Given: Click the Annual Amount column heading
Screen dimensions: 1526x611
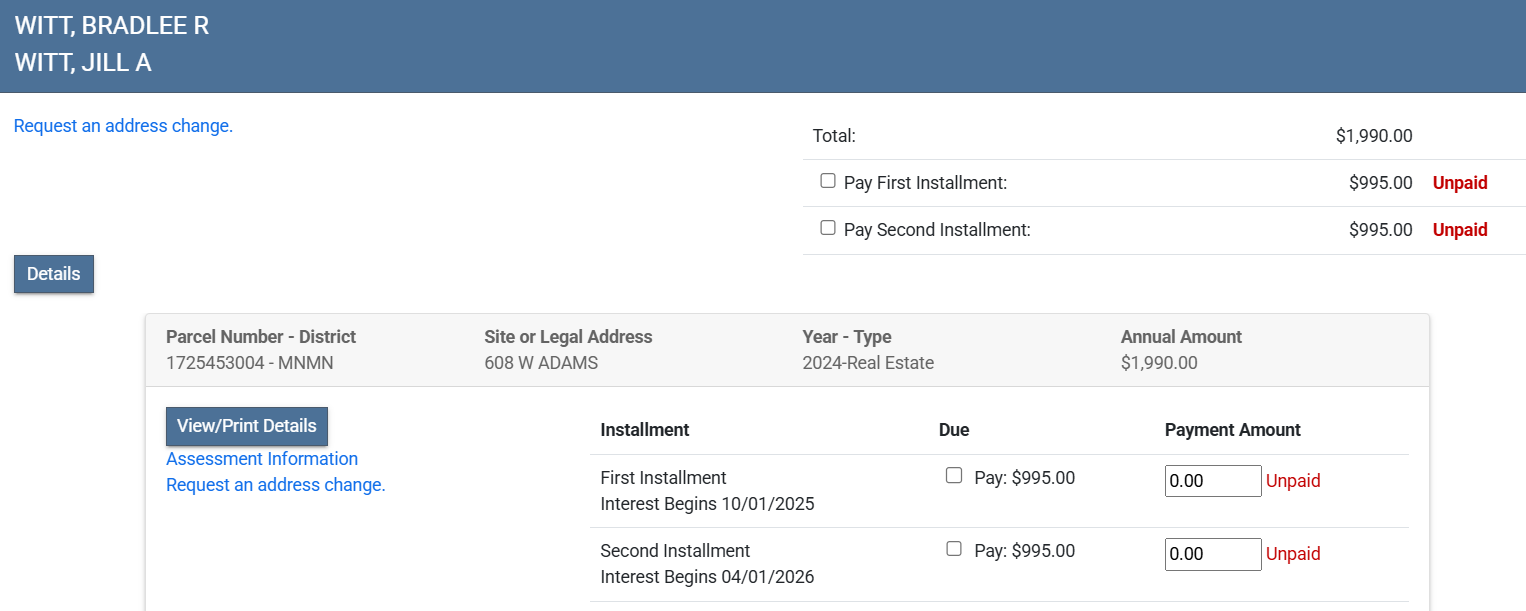Looking at the screenshot, I should coord(1181,337).
